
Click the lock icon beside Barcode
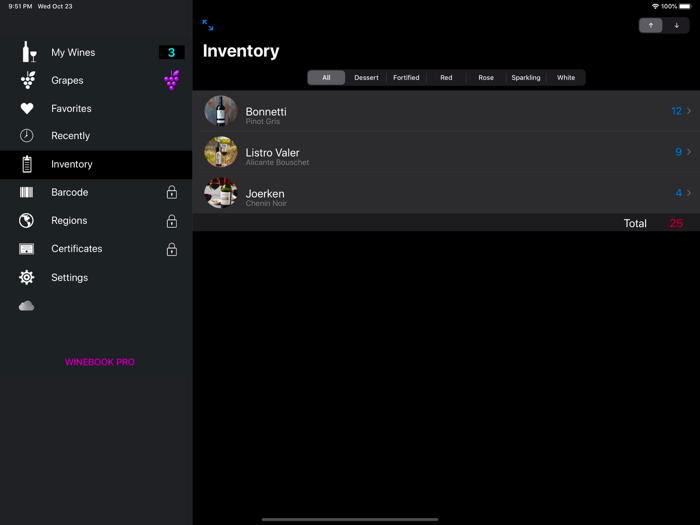pyautogui.click(x=172, y=192)
